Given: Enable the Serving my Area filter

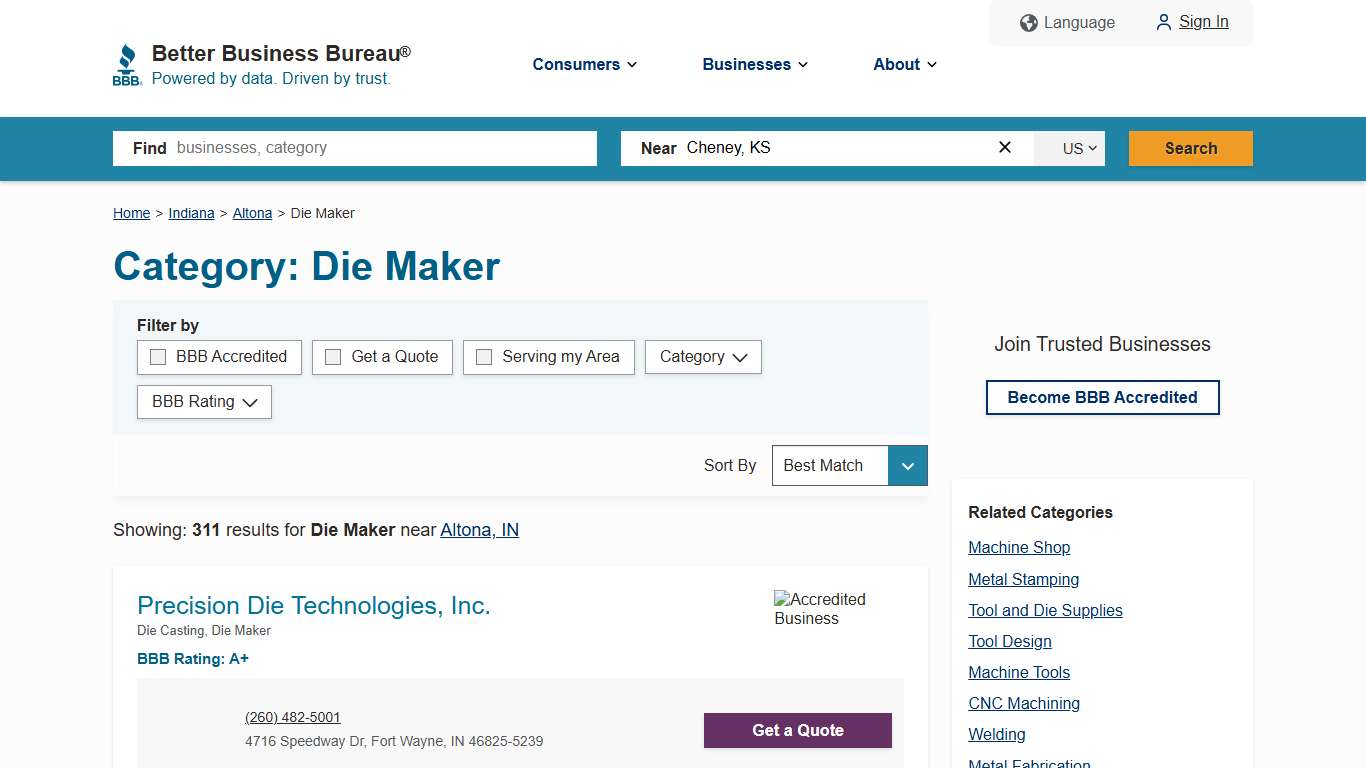Looking at the screenshot, I should 484,356.
